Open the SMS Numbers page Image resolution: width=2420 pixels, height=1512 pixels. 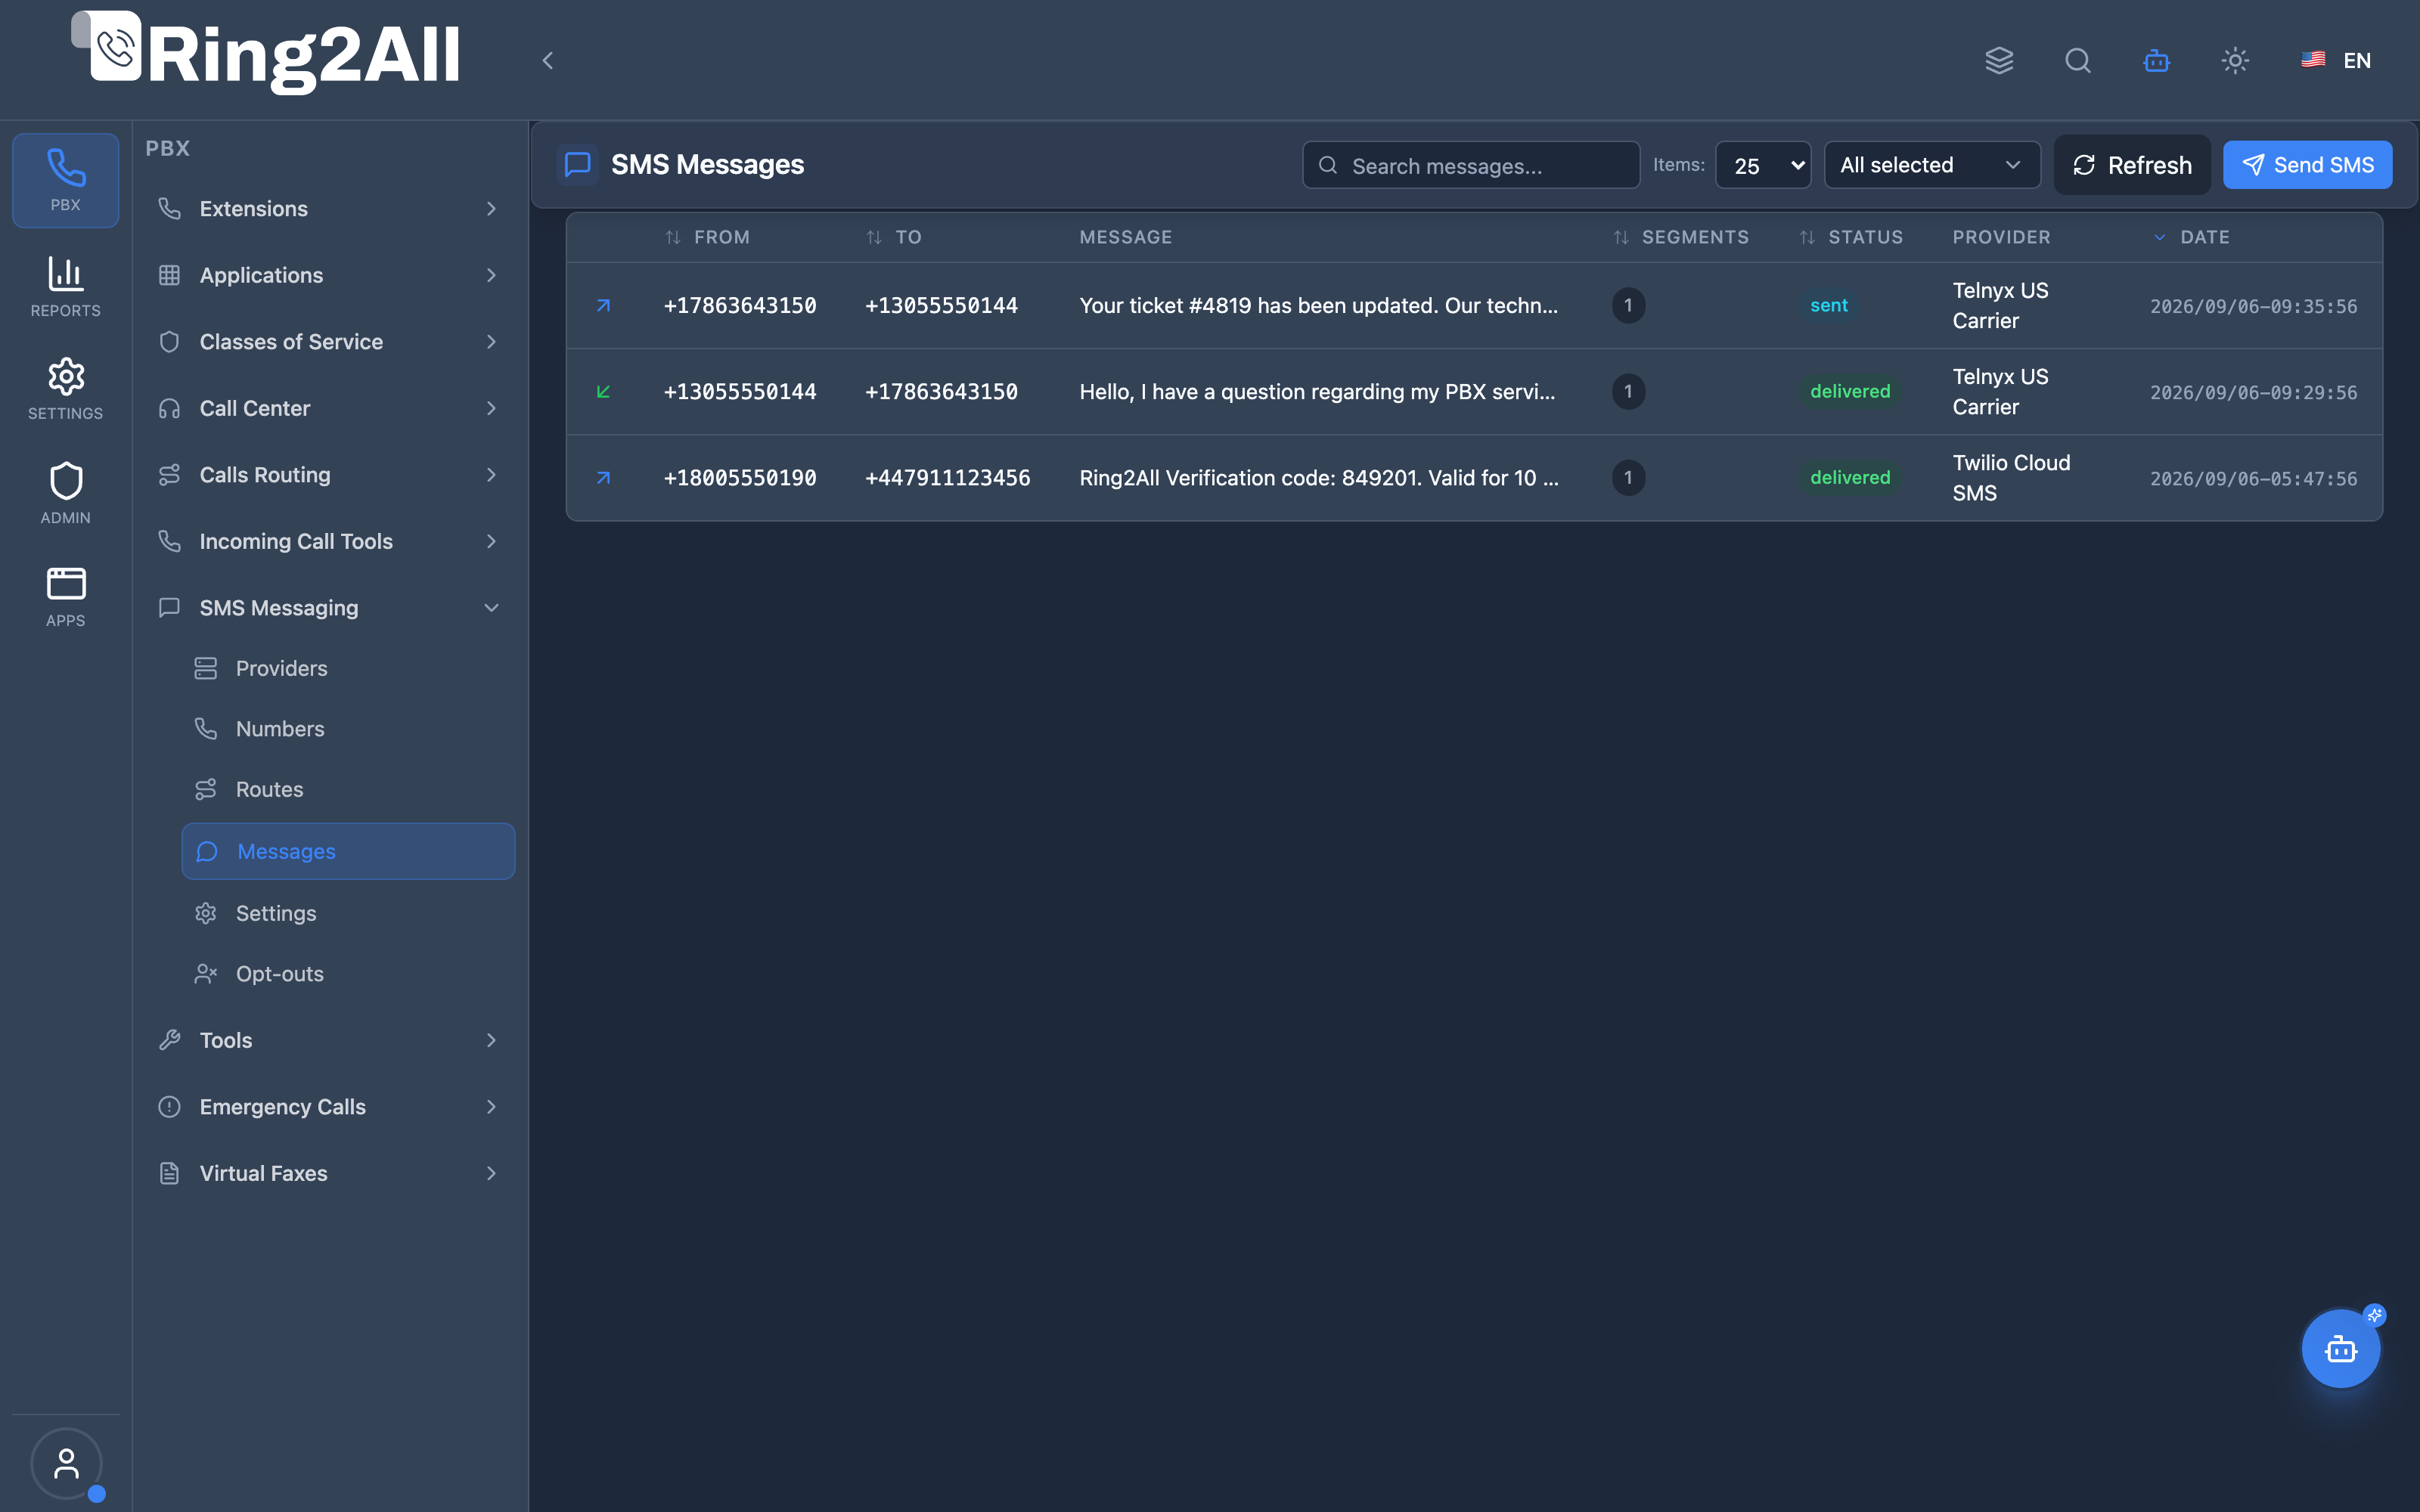click(348, 728)
